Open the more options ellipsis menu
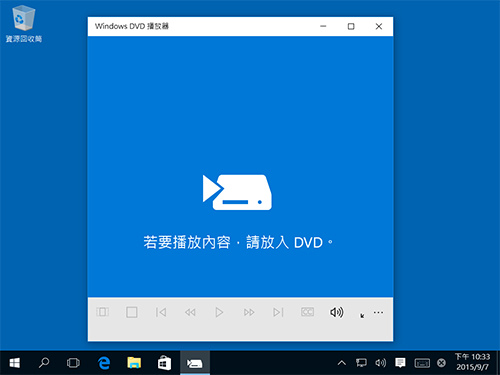The image size is (500, 375). click(x=378, y=312)
